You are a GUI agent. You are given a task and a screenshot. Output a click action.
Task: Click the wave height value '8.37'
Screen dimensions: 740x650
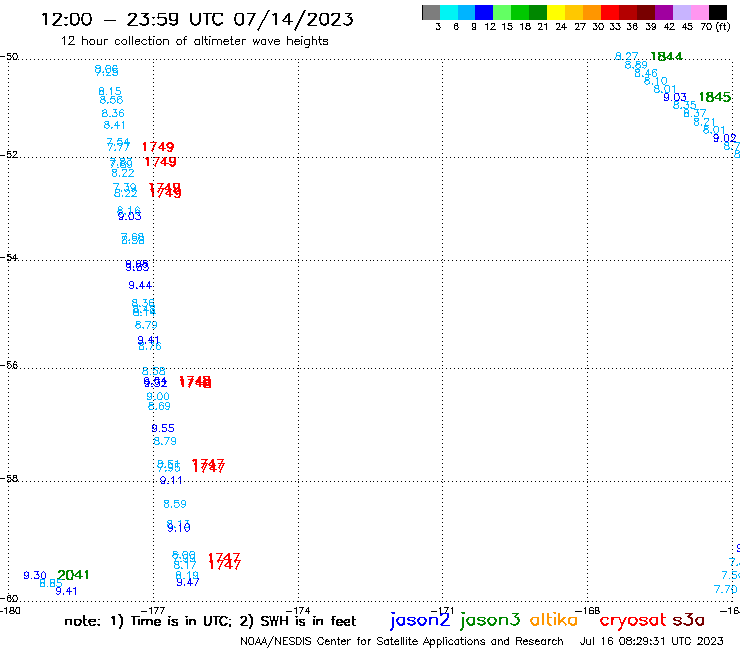point(695,113)
